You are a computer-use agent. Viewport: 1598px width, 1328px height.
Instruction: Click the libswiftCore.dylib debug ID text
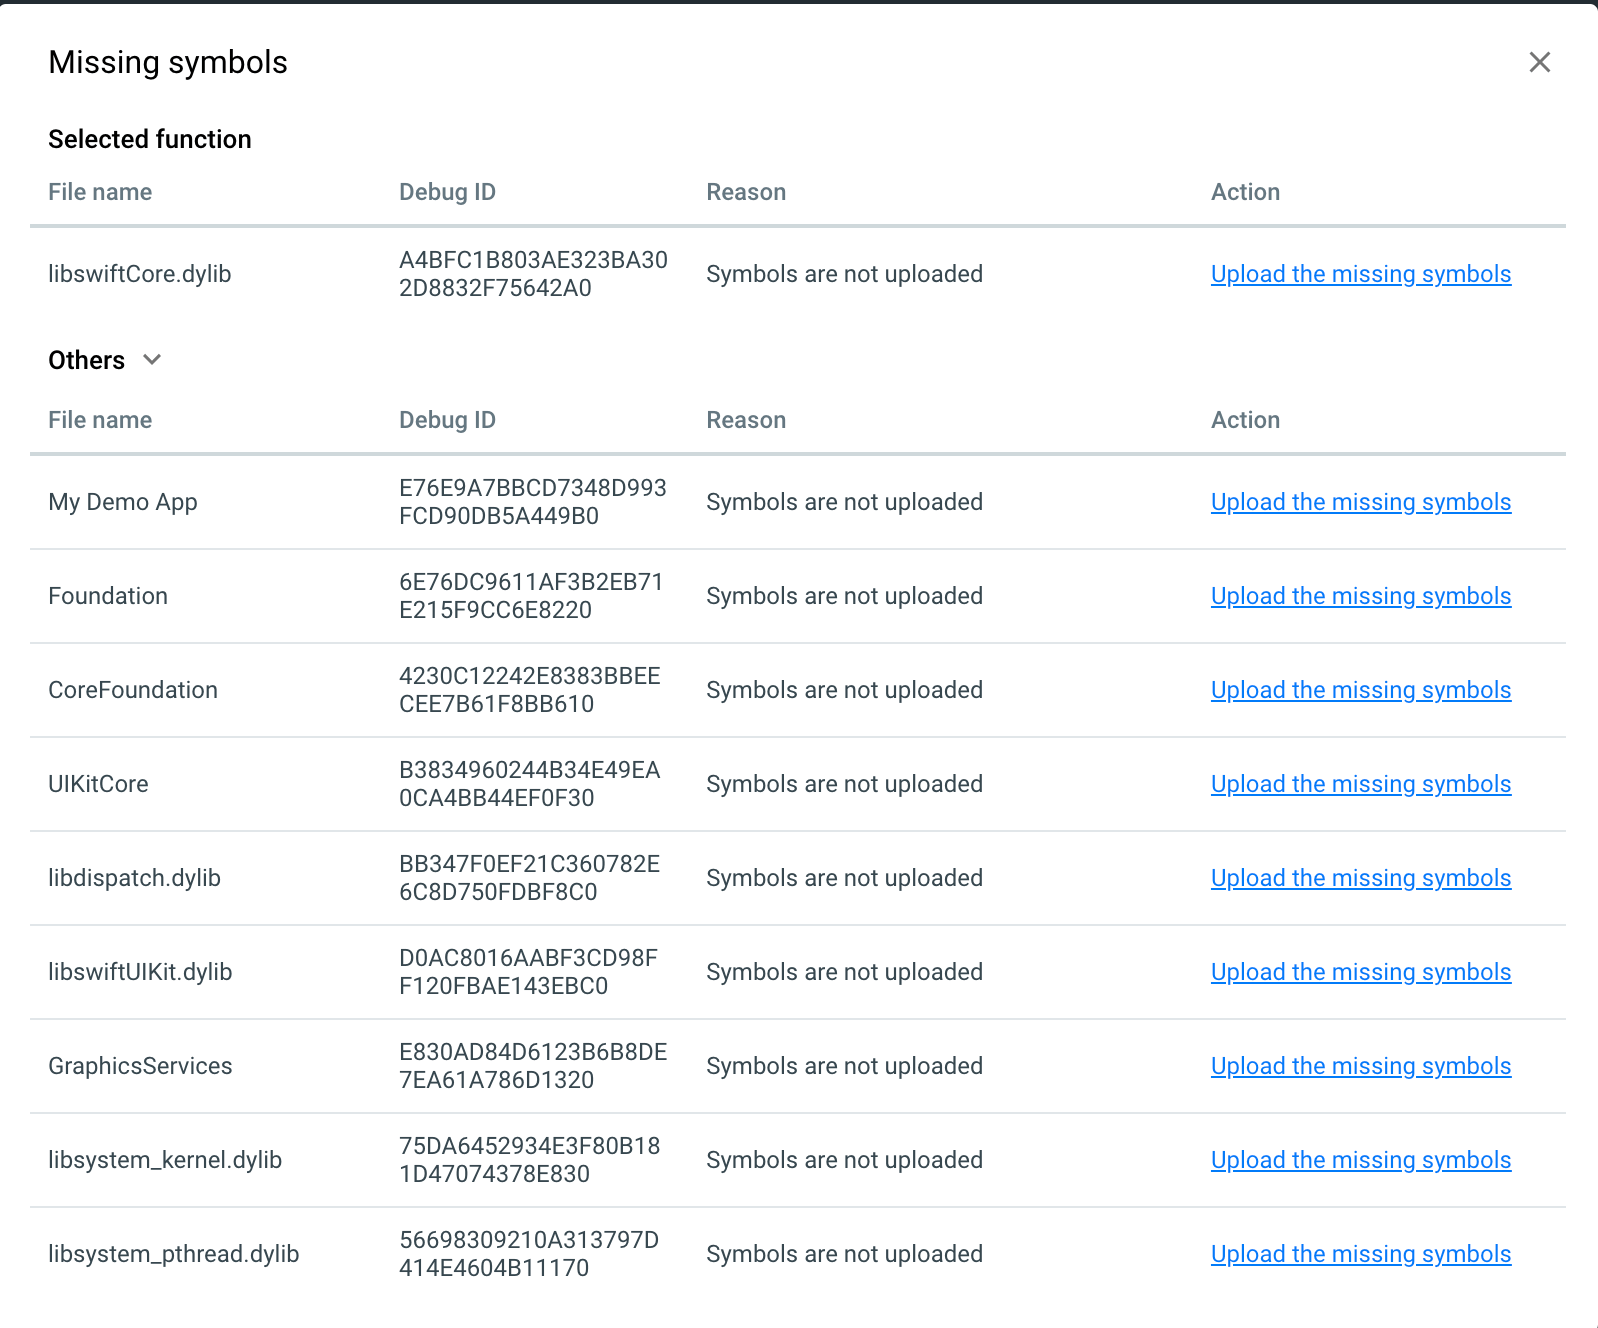532,274
